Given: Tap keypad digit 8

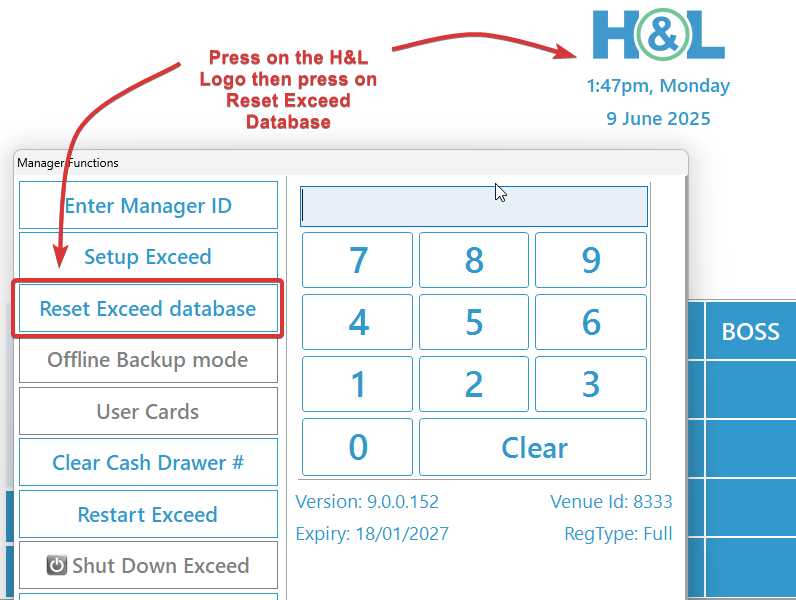Looking at the screenshot, I should [x=474, y=260].
